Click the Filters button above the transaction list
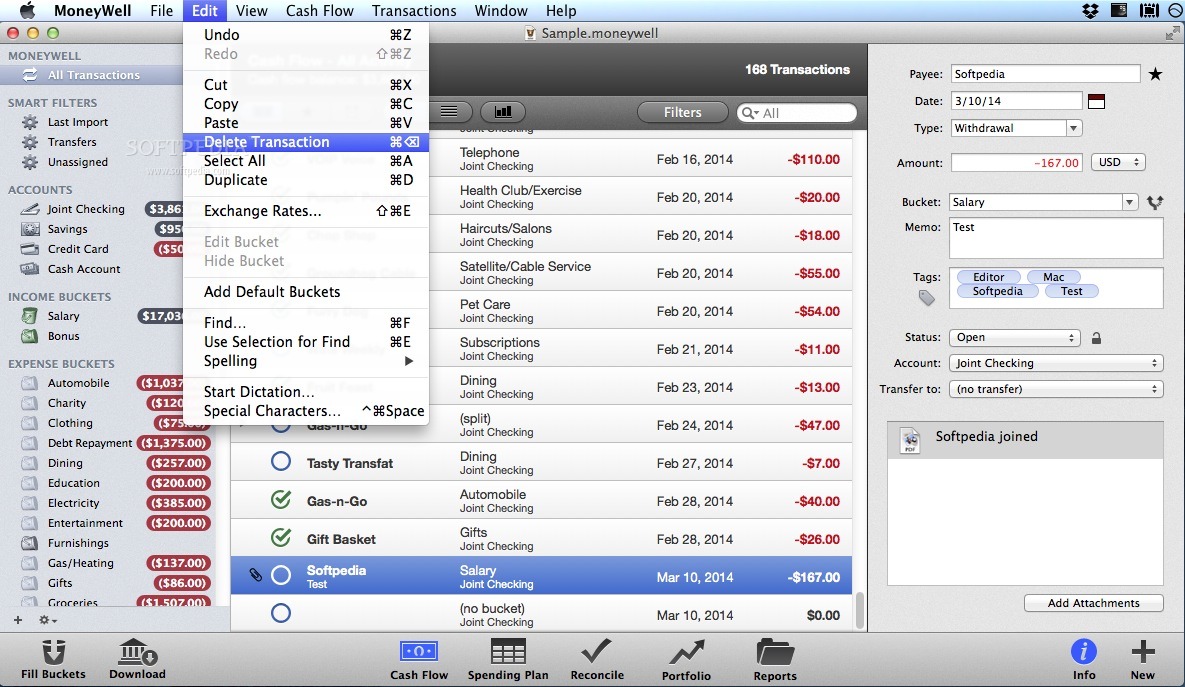Image resolution: width=1185 pixels, height=687 pixels. point(682,112)
